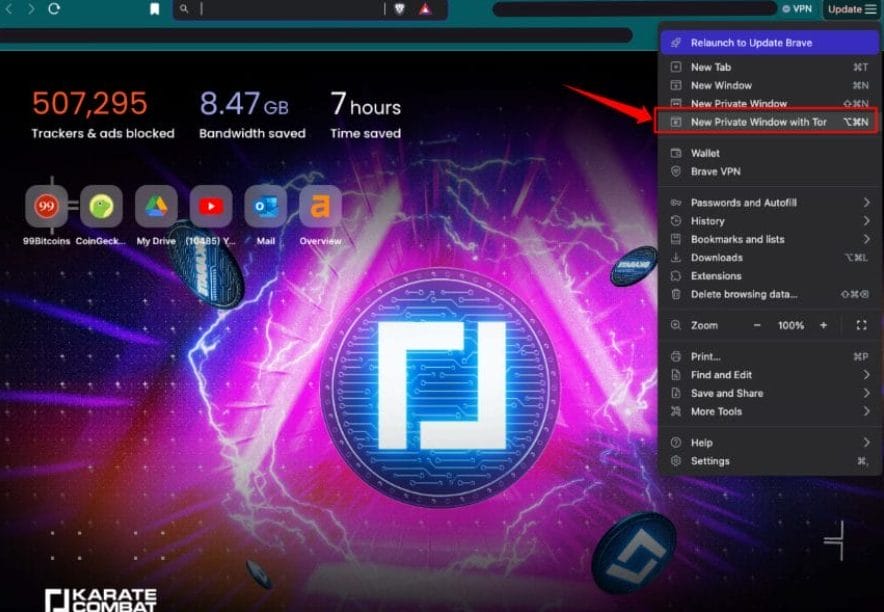Image resolution: width=884 pixels, height=612 pixels.
Task: Expand Bookmarks and lists submenu
Action: point(770,240)
